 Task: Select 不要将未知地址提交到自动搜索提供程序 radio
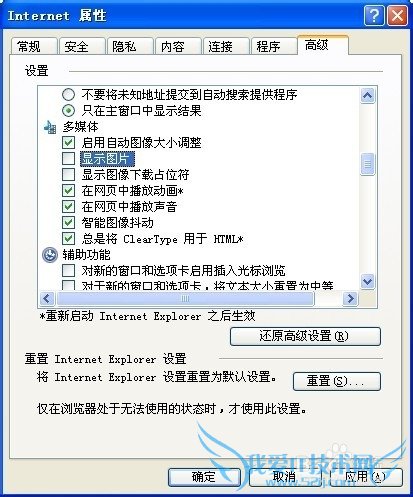point(68,95)
